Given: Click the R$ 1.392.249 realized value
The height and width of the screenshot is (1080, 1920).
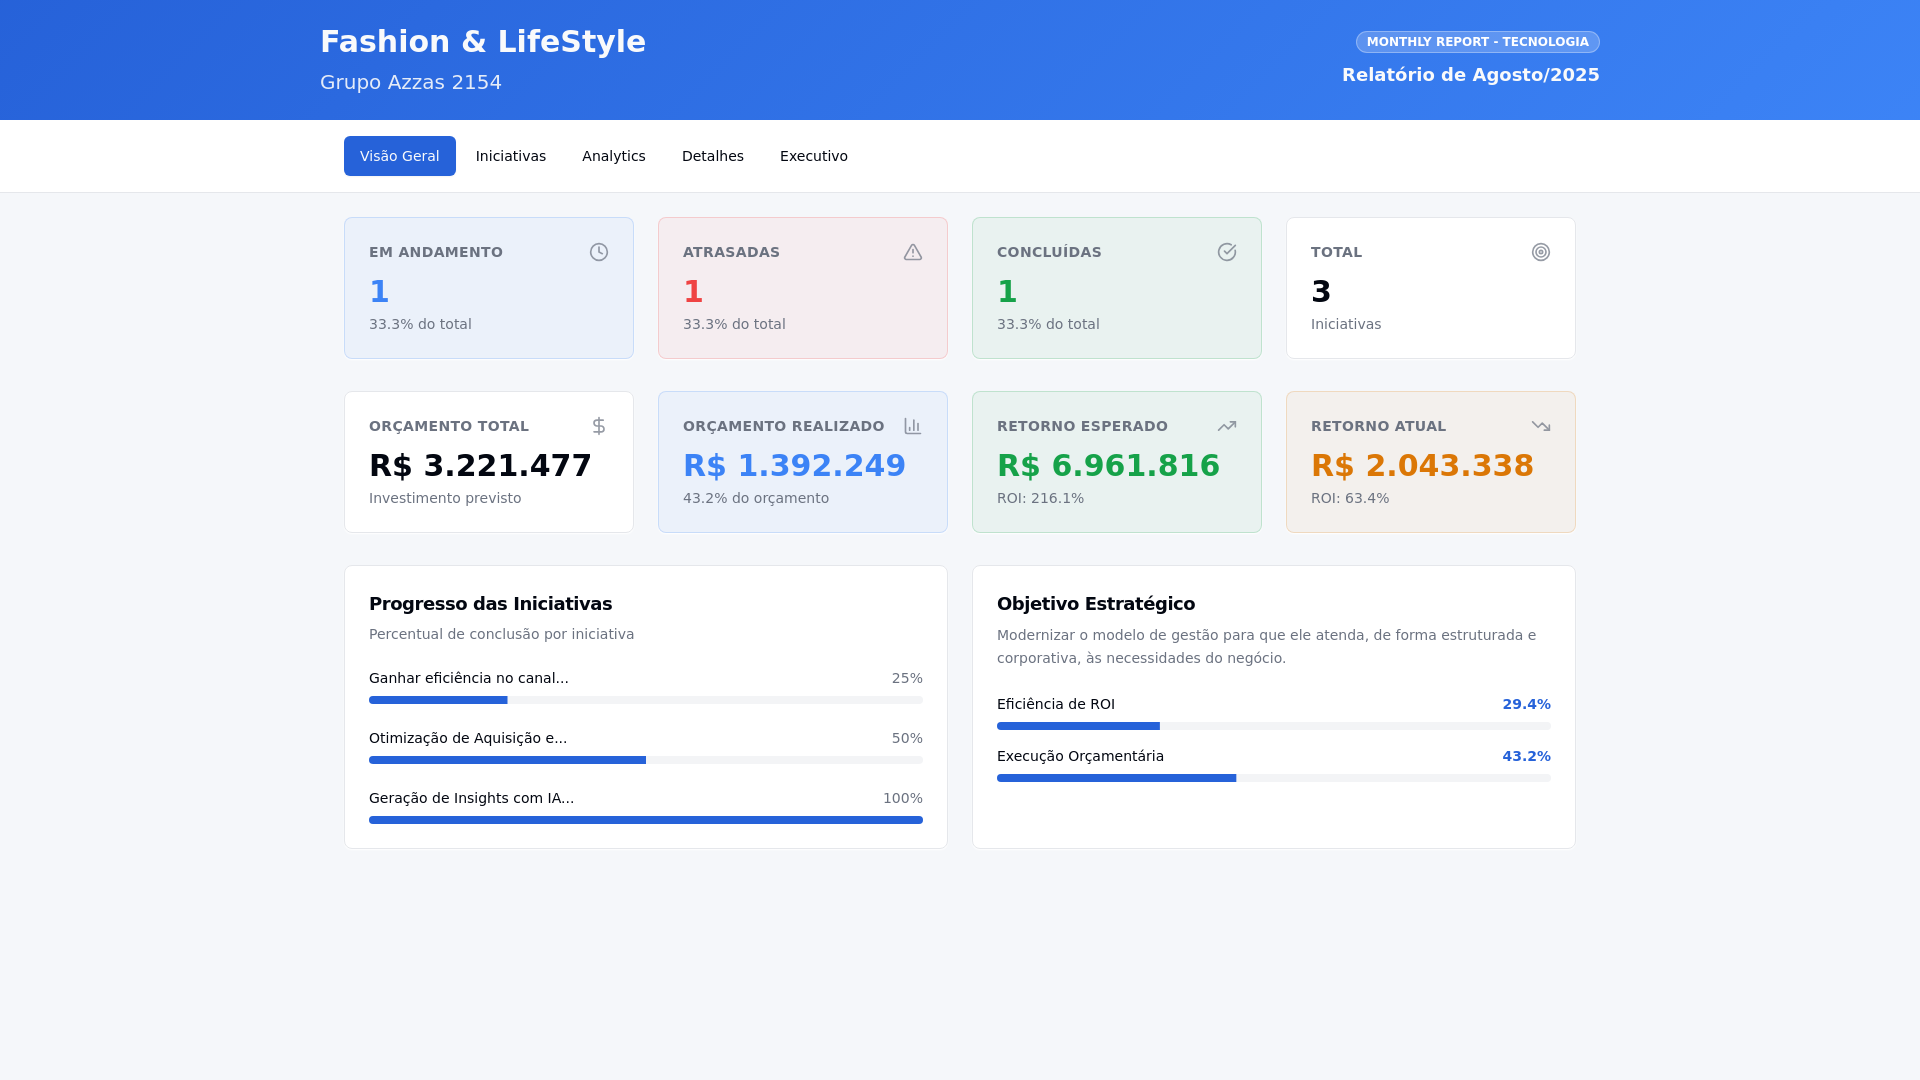Looking at the screenshot, I should (x=794, y=466).
